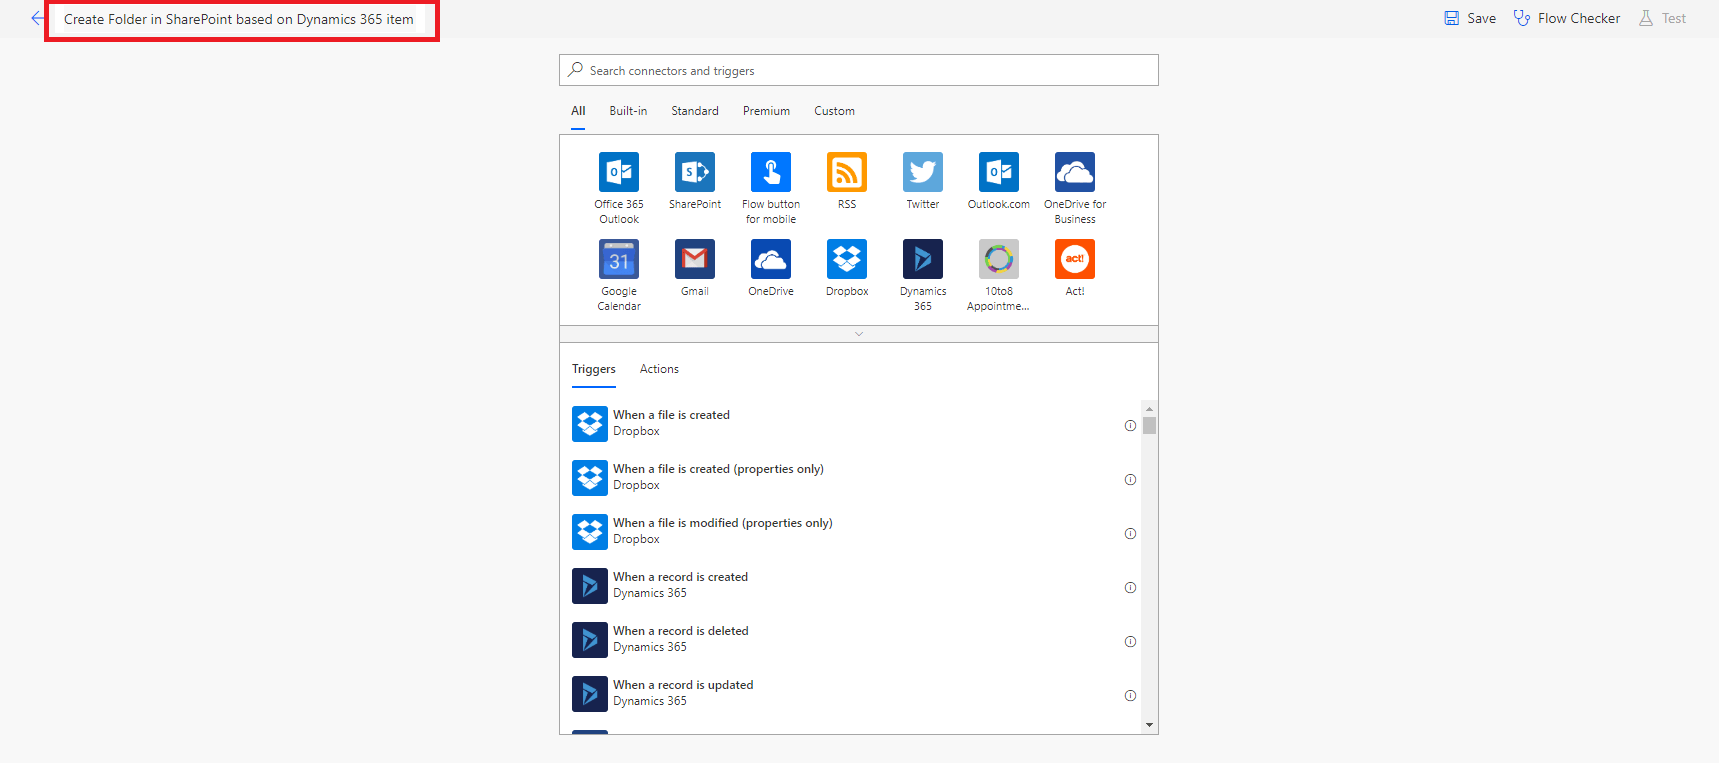The height and width of the screenshot is (763, 1719).
Task: Open Flow Checker
Action: 1567,18
